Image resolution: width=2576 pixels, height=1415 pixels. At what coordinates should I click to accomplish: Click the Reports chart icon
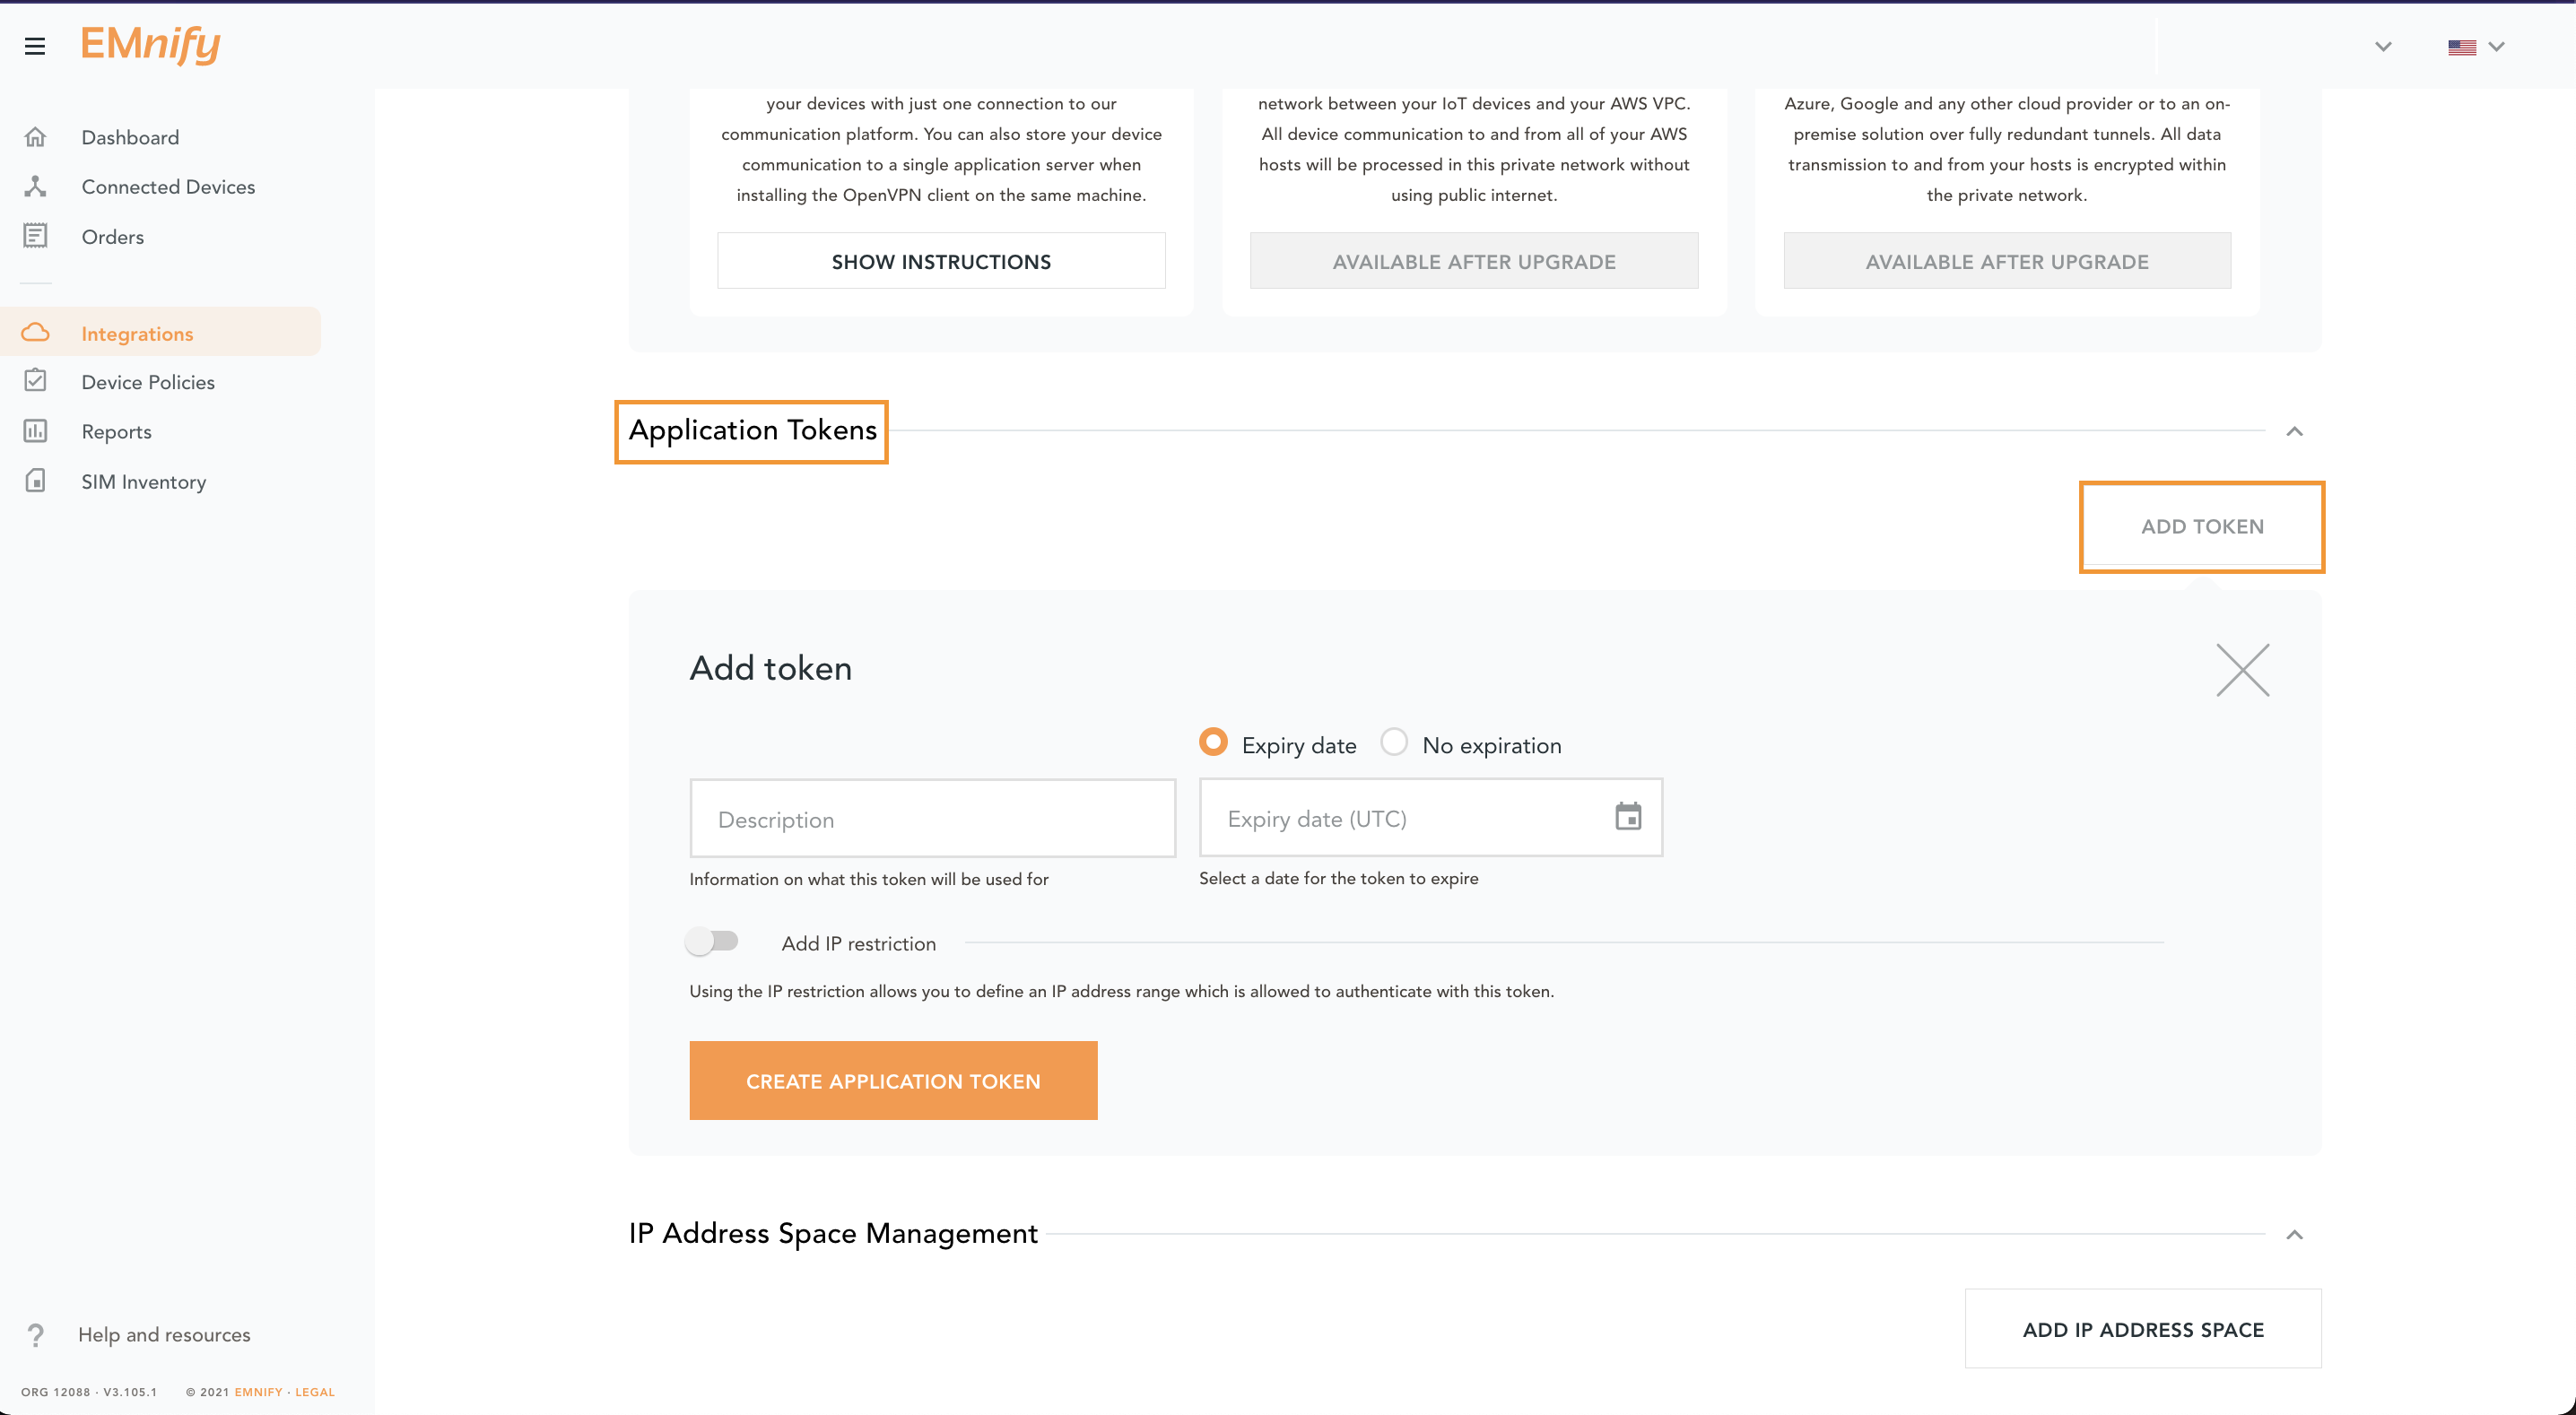pos(35,431)
